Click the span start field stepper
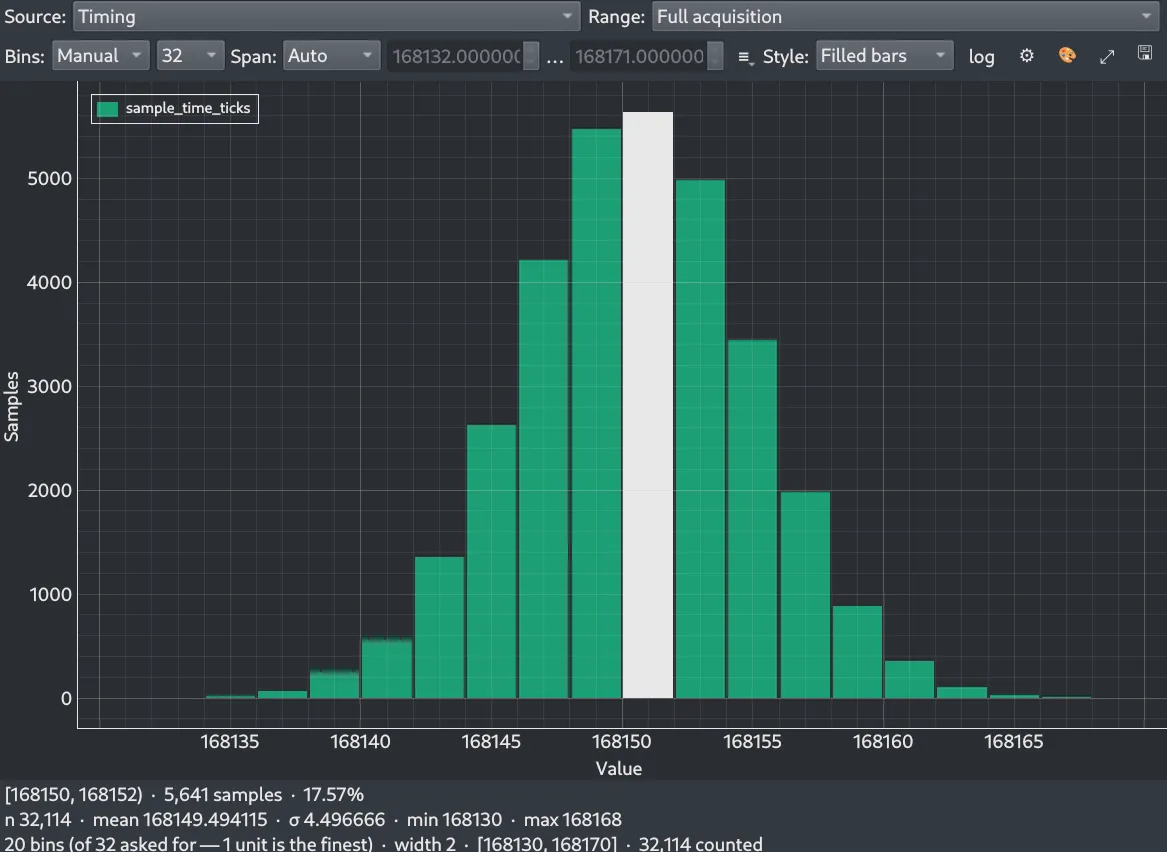1167x852 pixels. (x=531, y=57)
